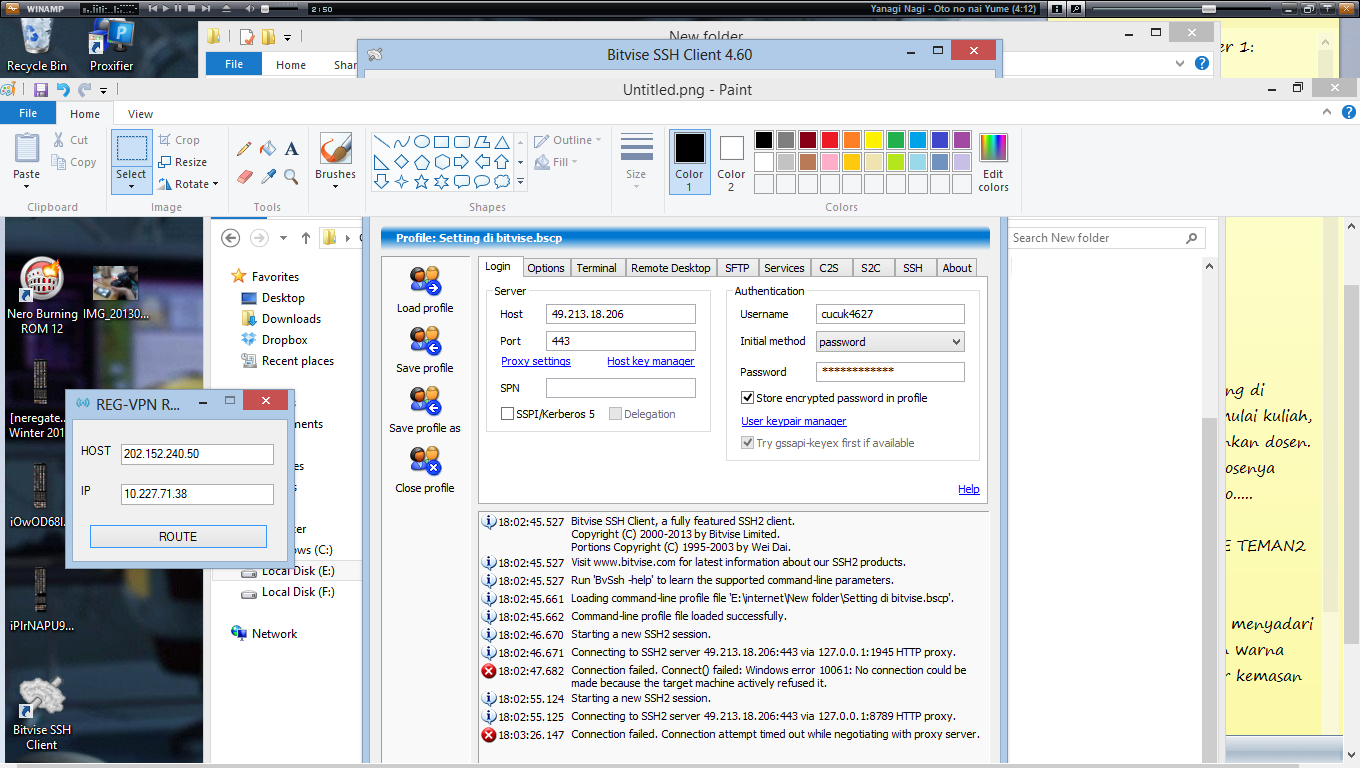Choose the Line shape in Shapes gallery
This screenshot has height=768, width=1360.
(x=381, y=142)
